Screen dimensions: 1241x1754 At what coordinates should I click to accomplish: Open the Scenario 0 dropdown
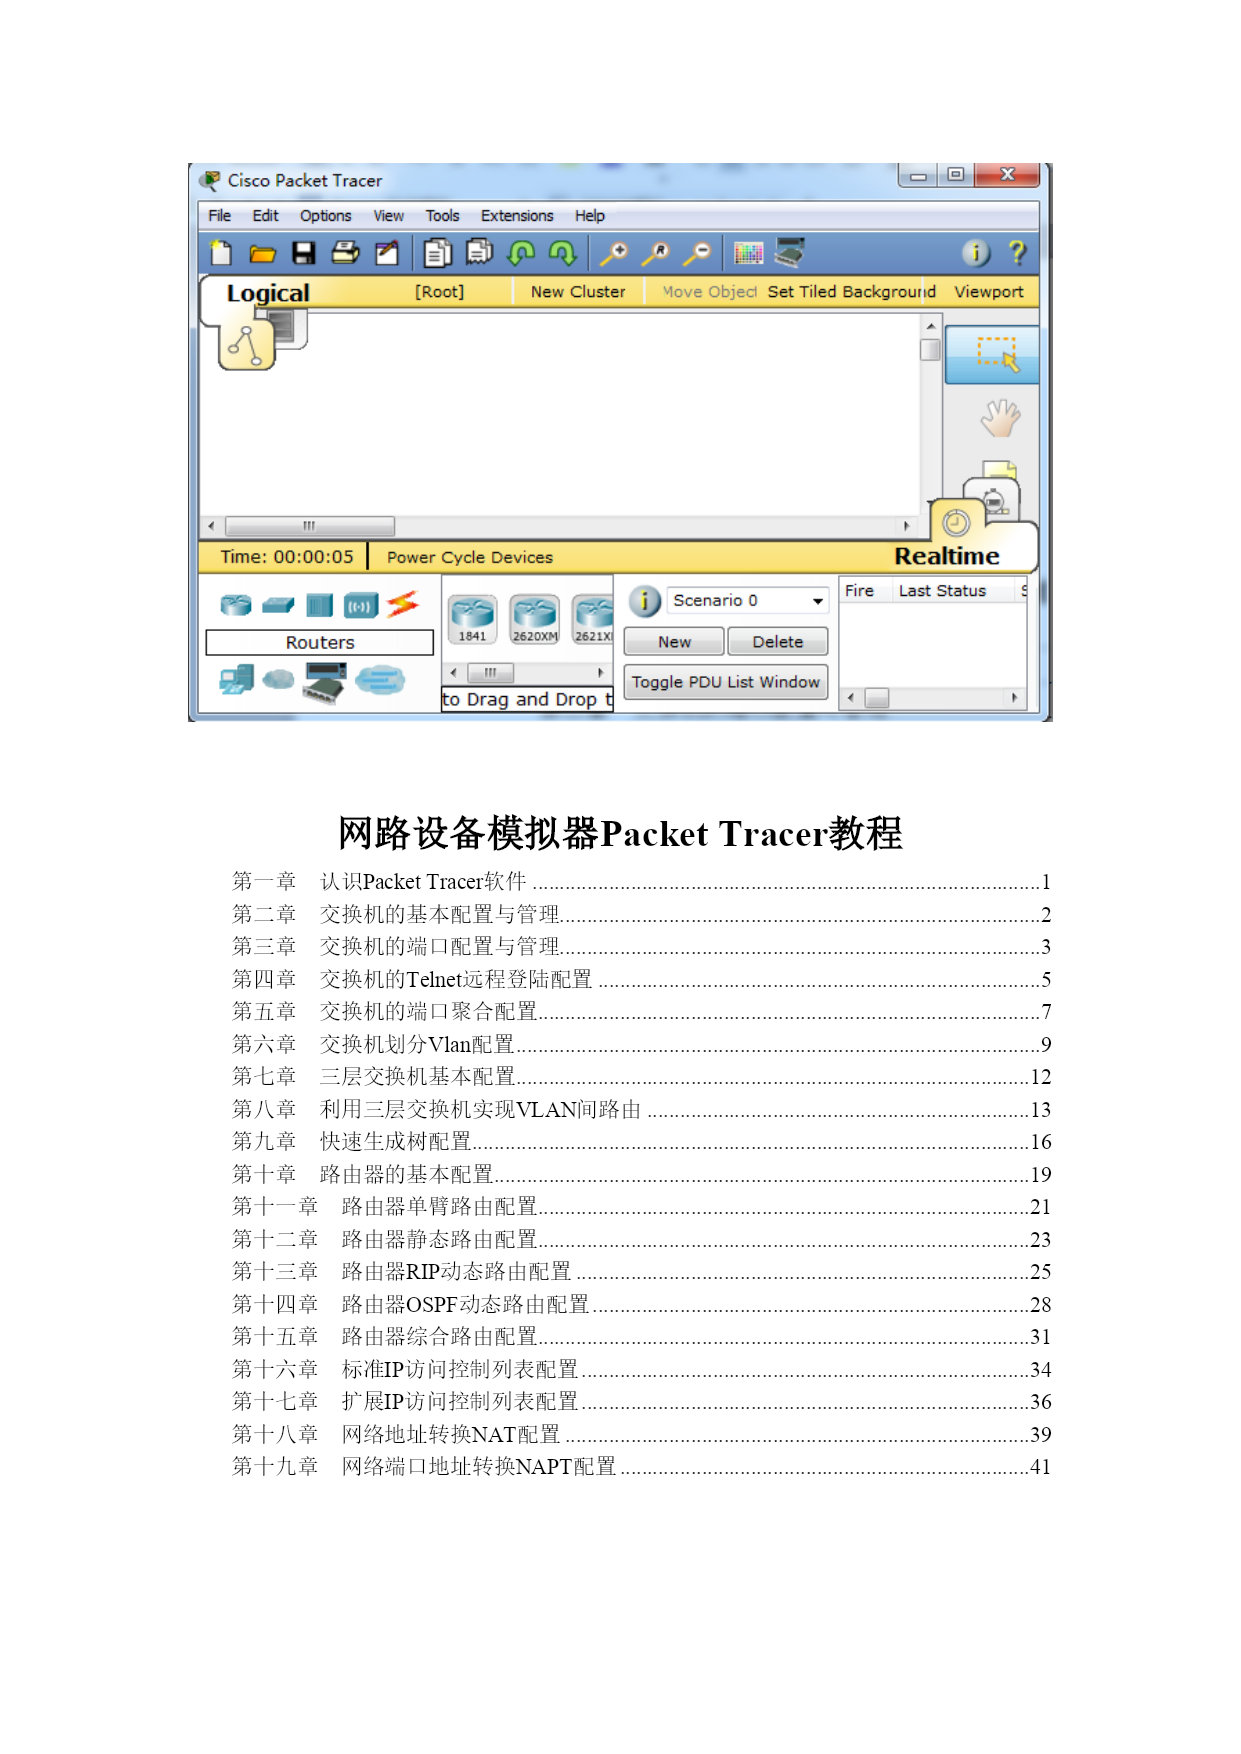pyautogui.click(x=749, y=600)
